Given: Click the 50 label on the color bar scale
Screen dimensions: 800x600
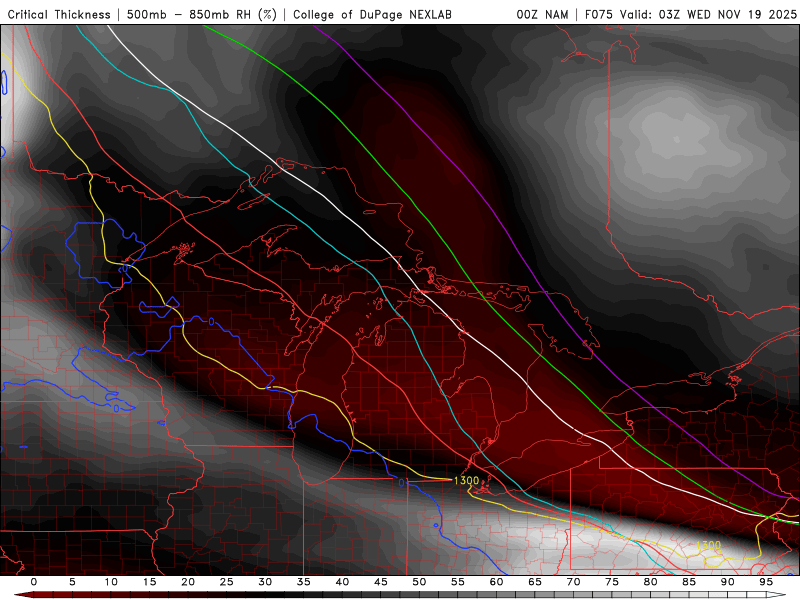Looking at the screenshot, I should [419, 582].
